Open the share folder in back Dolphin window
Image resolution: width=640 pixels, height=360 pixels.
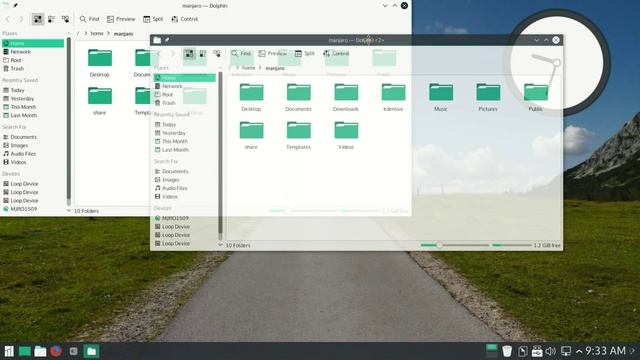pos(100,101)
